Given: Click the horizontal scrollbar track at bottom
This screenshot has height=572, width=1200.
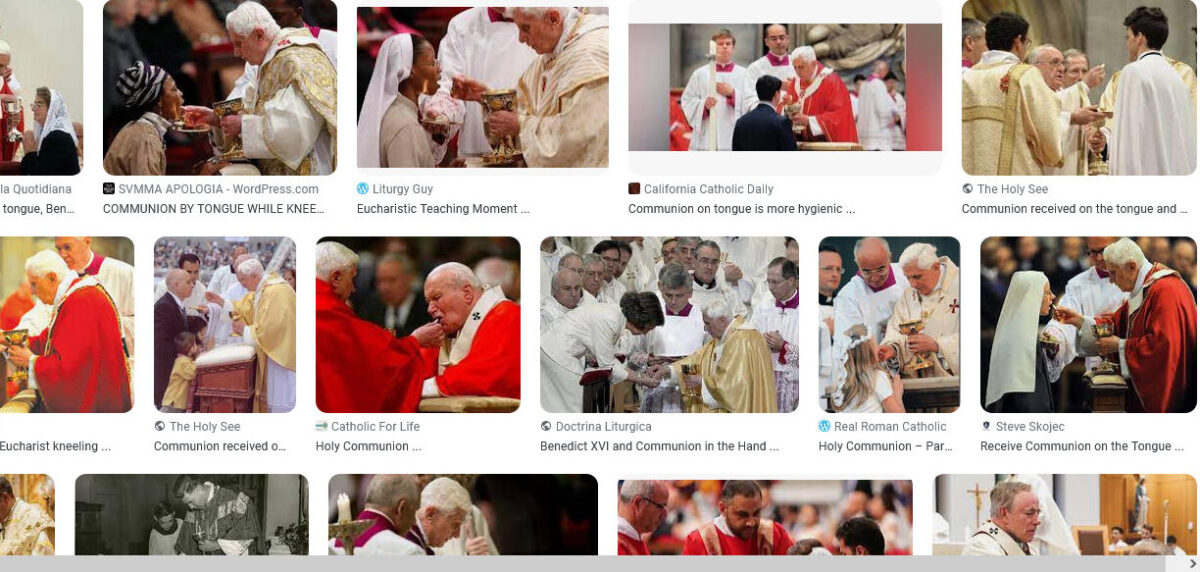Looking at the screenshot, I should point(592,563).
